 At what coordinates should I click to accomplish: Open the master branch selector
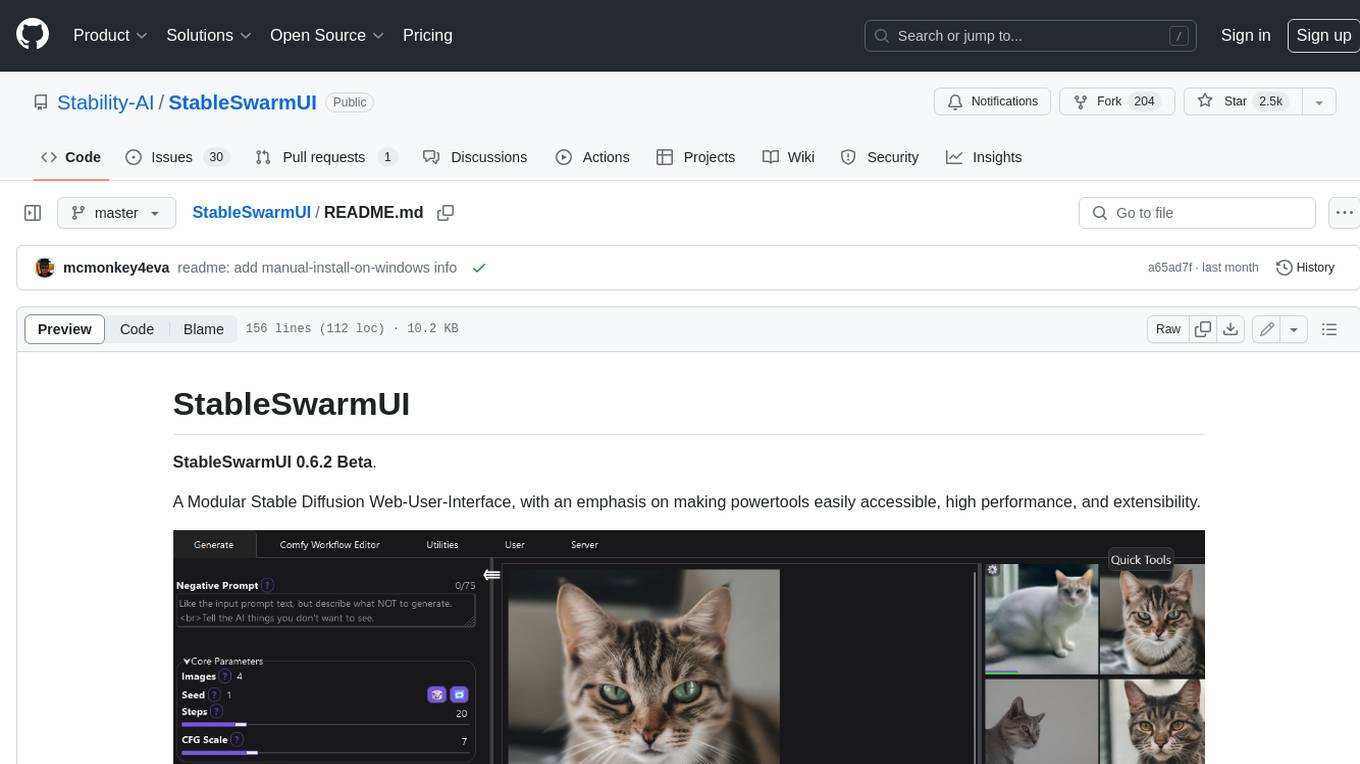116,213
